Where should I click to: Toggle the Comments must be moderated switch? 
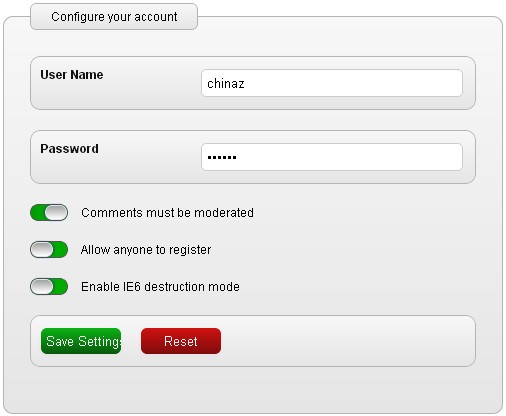[x=49, y=213]
